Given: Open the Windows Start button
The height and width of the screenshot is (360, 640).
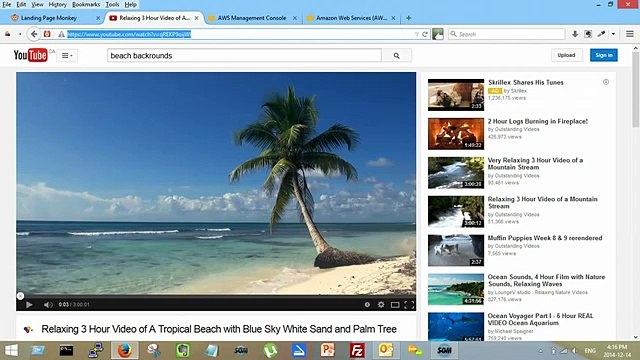Looking at the screenshot, I should (11, 351).
